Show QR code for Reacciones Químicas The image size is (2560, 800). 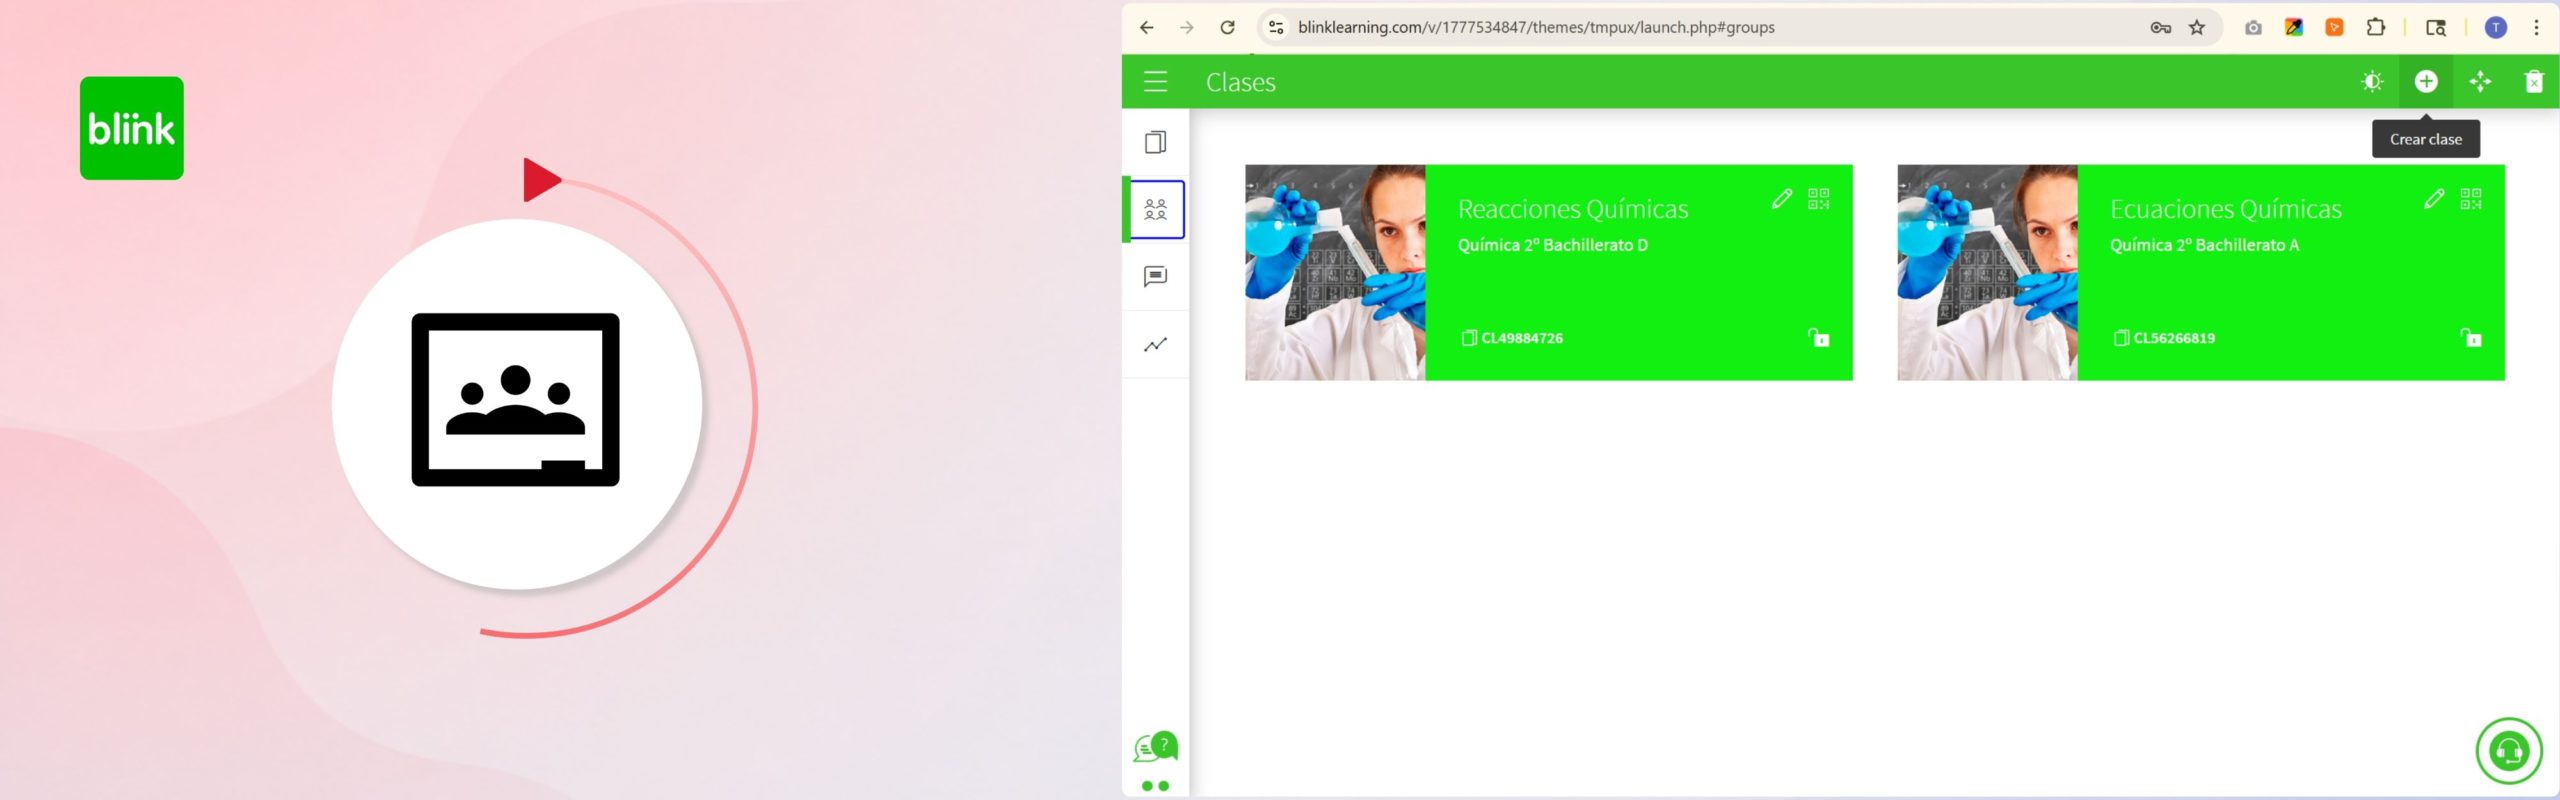click(x=1819, y=199)
